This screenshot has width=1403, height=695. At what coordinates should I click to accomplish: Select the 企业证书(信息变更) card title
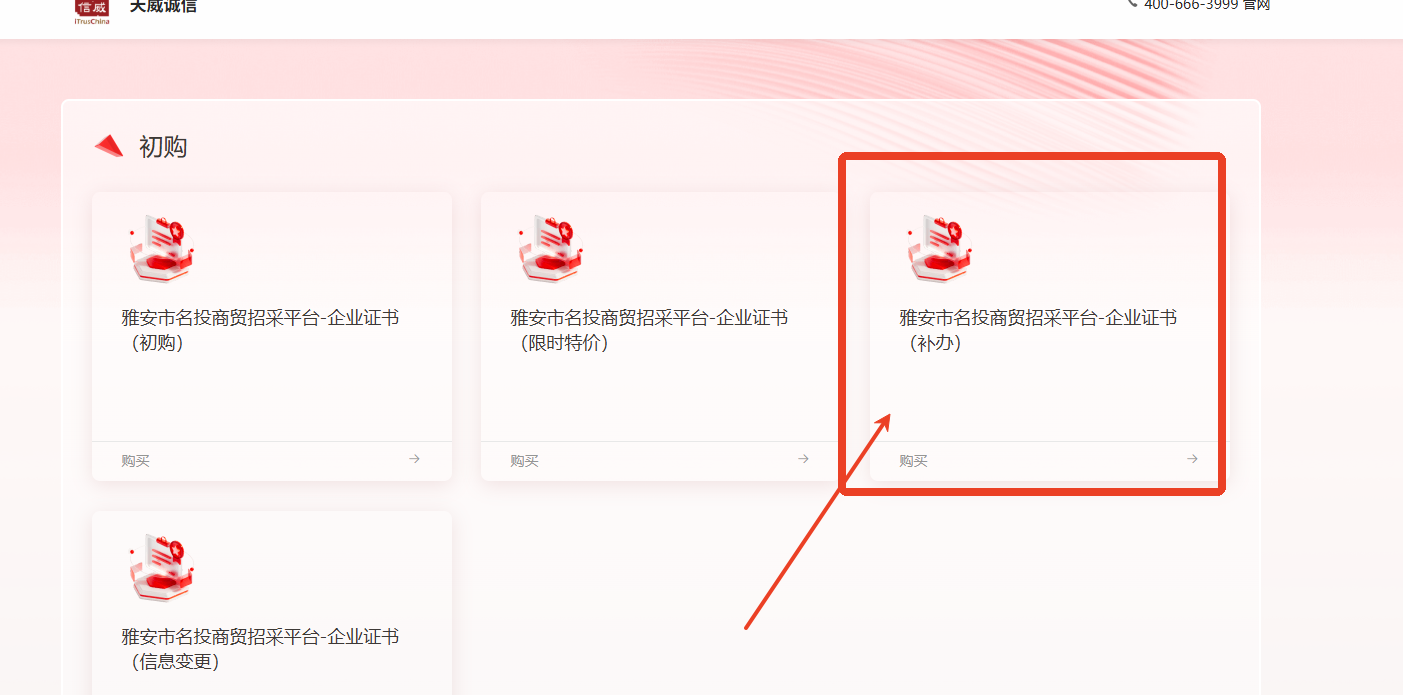(x=260, y=649)
